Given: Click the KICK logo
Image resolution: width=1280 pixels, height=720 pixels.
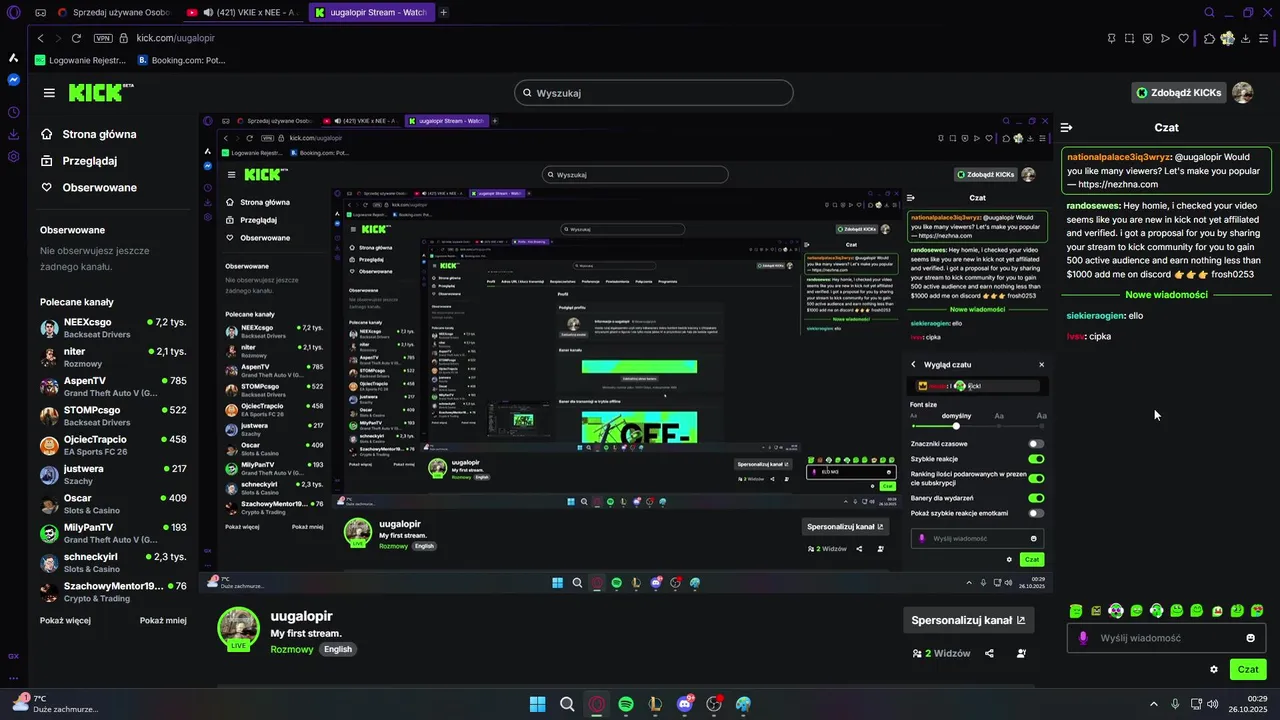Looking at the screenshot, I should pos(100,92).
